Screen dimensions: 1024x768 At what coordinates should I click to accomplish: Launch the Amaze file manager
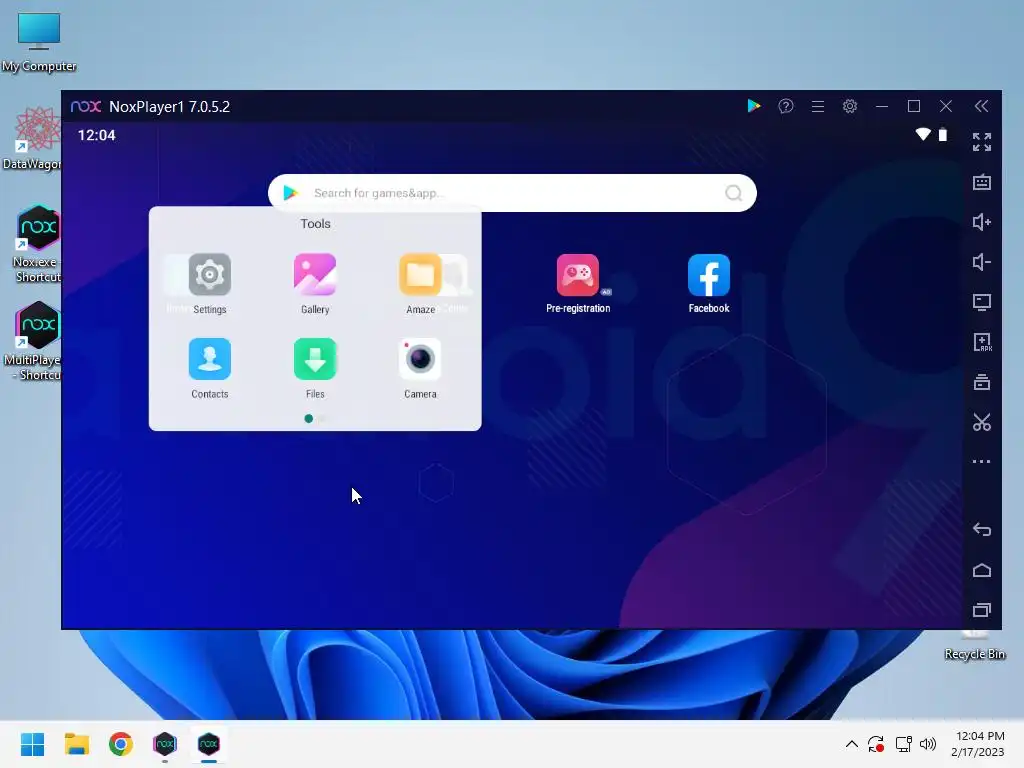point(420,275)
